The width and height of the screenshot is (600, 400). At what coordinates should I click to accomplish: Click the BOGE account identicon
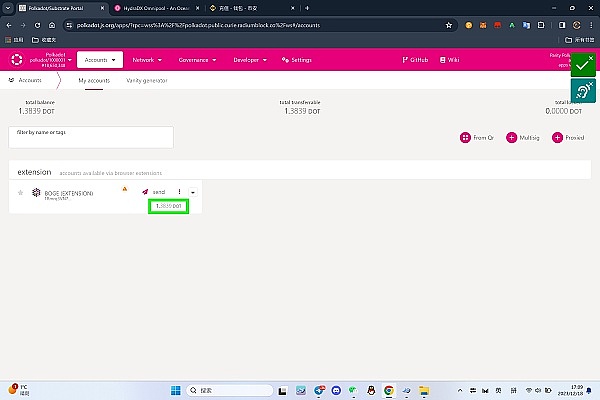pos(36,192)
